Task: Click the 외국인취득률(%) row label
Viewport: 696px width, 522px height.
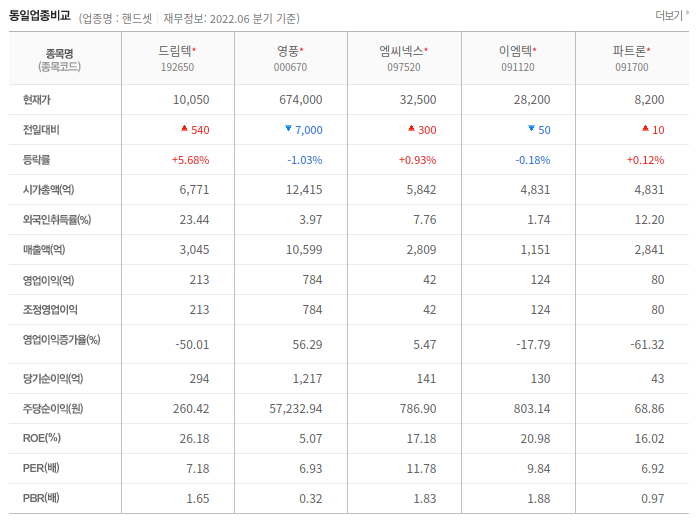Action: pyautogui.click(x=57, y=220)
